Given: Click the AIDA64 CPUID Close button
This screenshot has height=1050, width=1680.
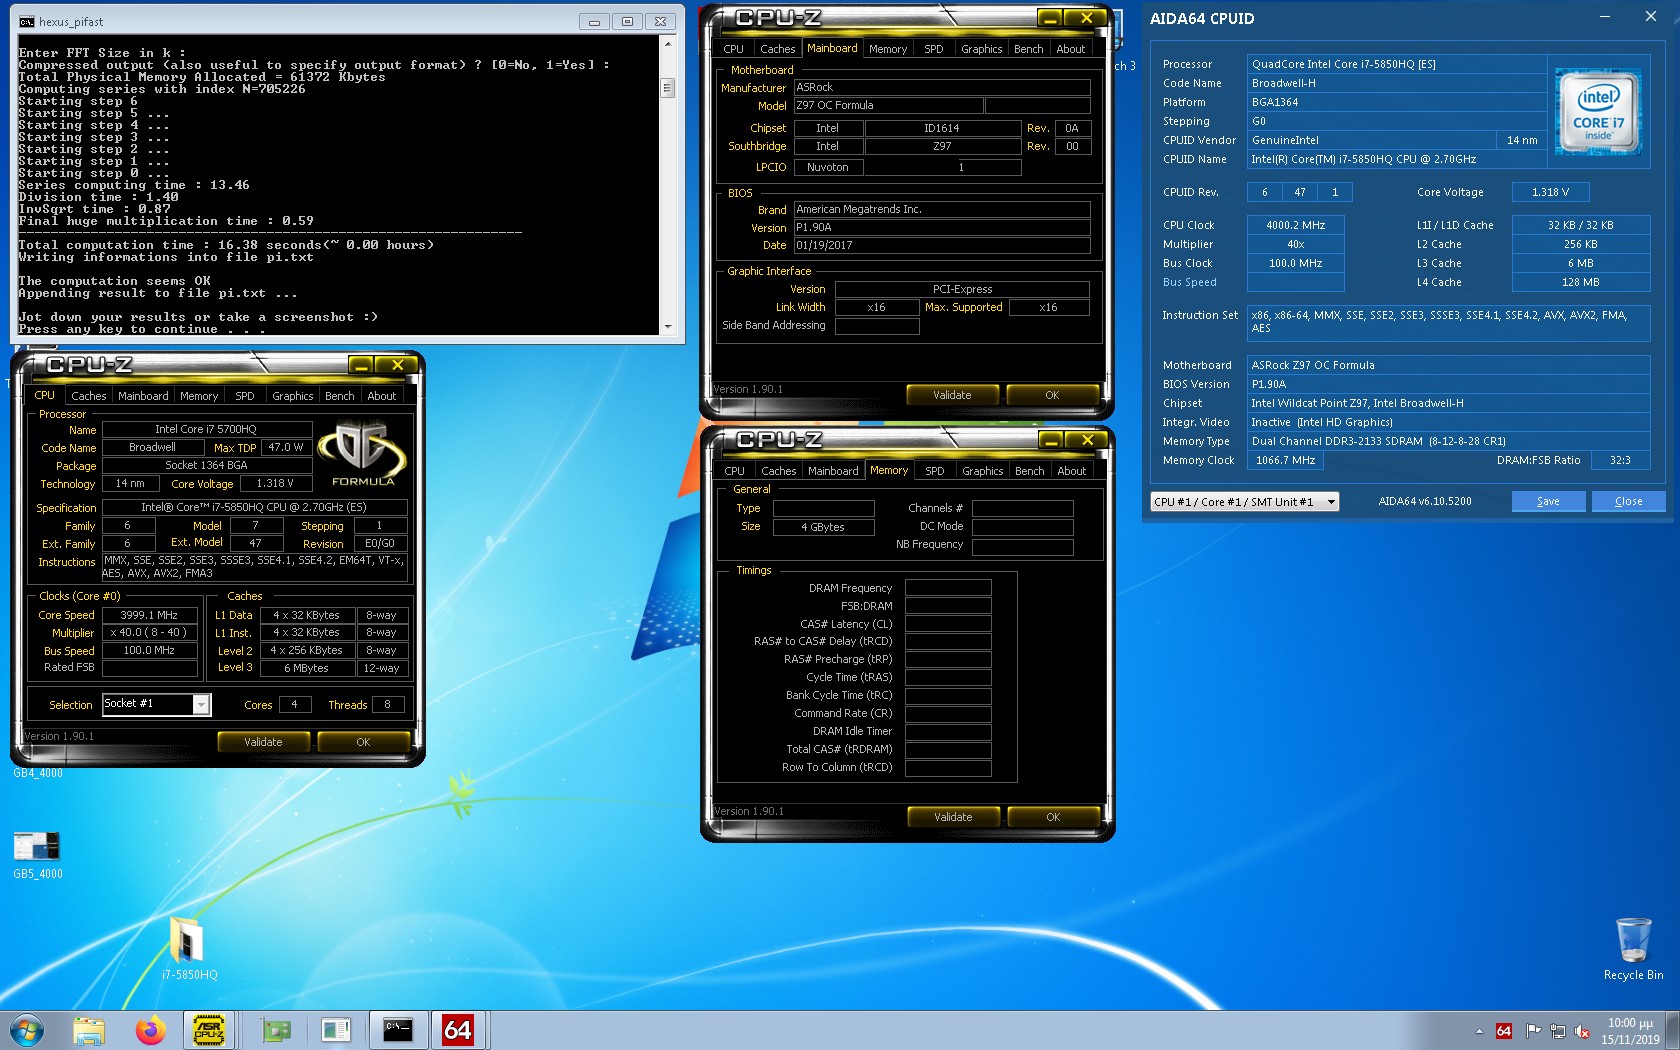Looking at the screenshot, I should [1628, 501].
